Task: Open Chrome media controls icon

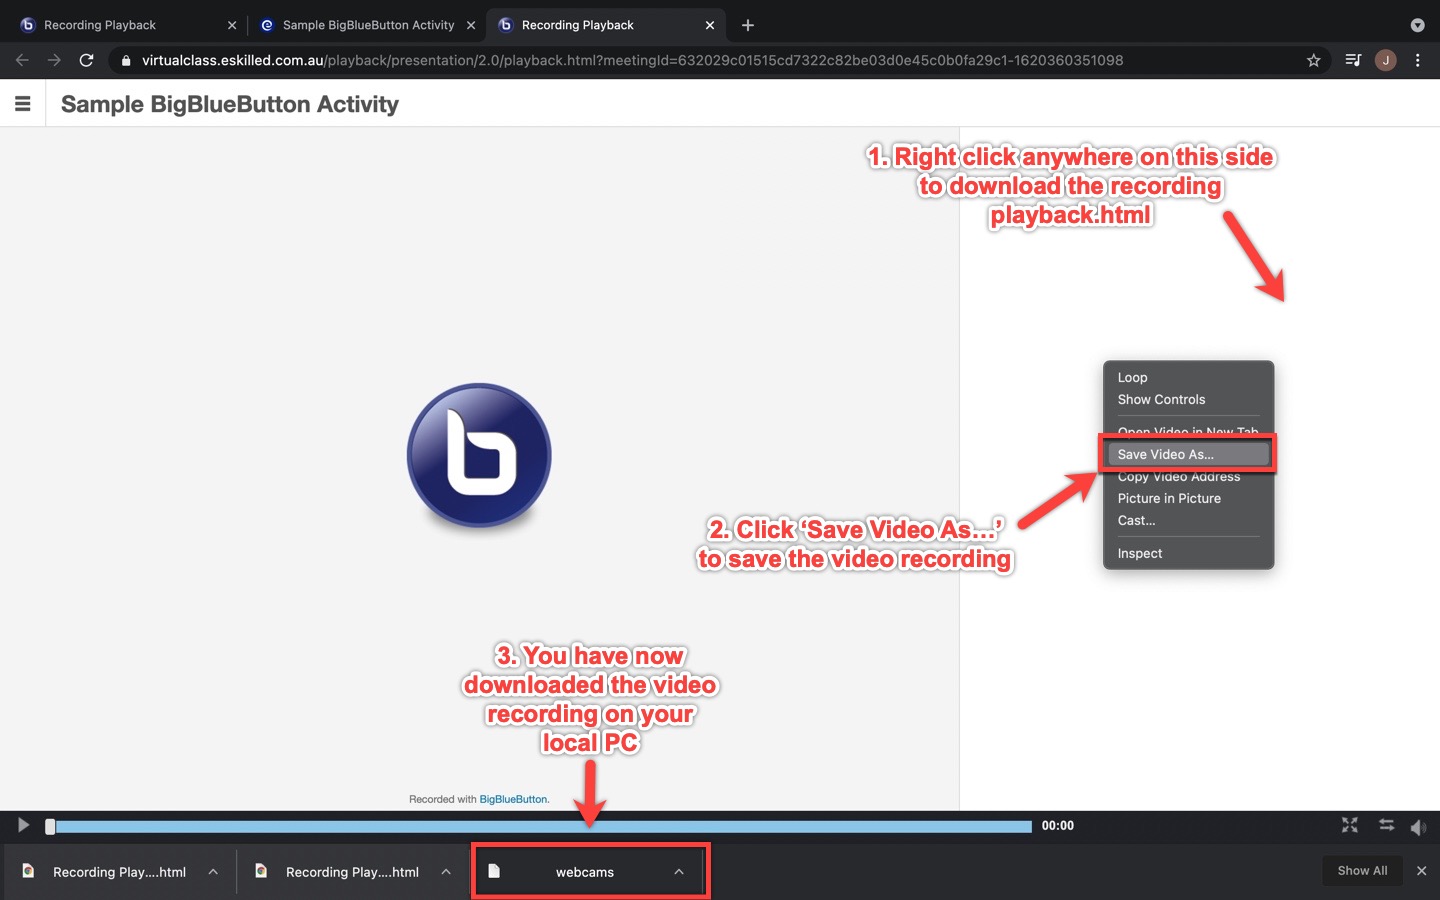Action: (1353, 60)
